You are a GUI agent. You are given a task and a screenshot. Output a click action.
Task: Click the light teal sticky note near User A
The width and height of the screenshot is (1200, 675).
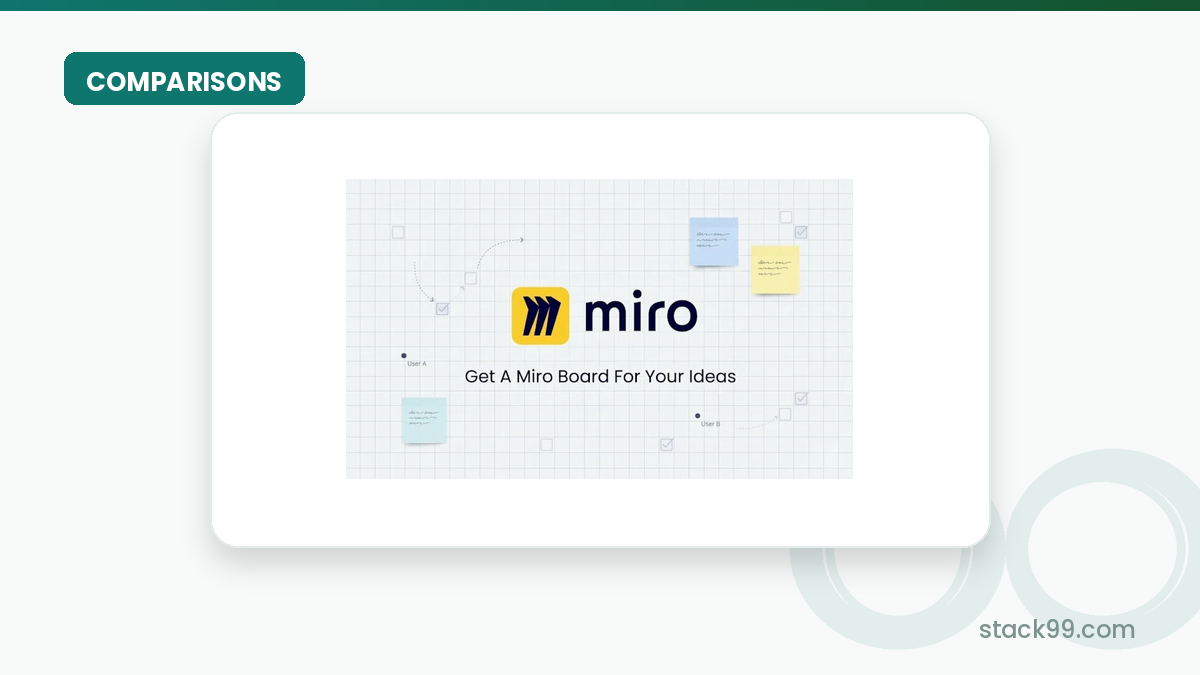(424, 420)
